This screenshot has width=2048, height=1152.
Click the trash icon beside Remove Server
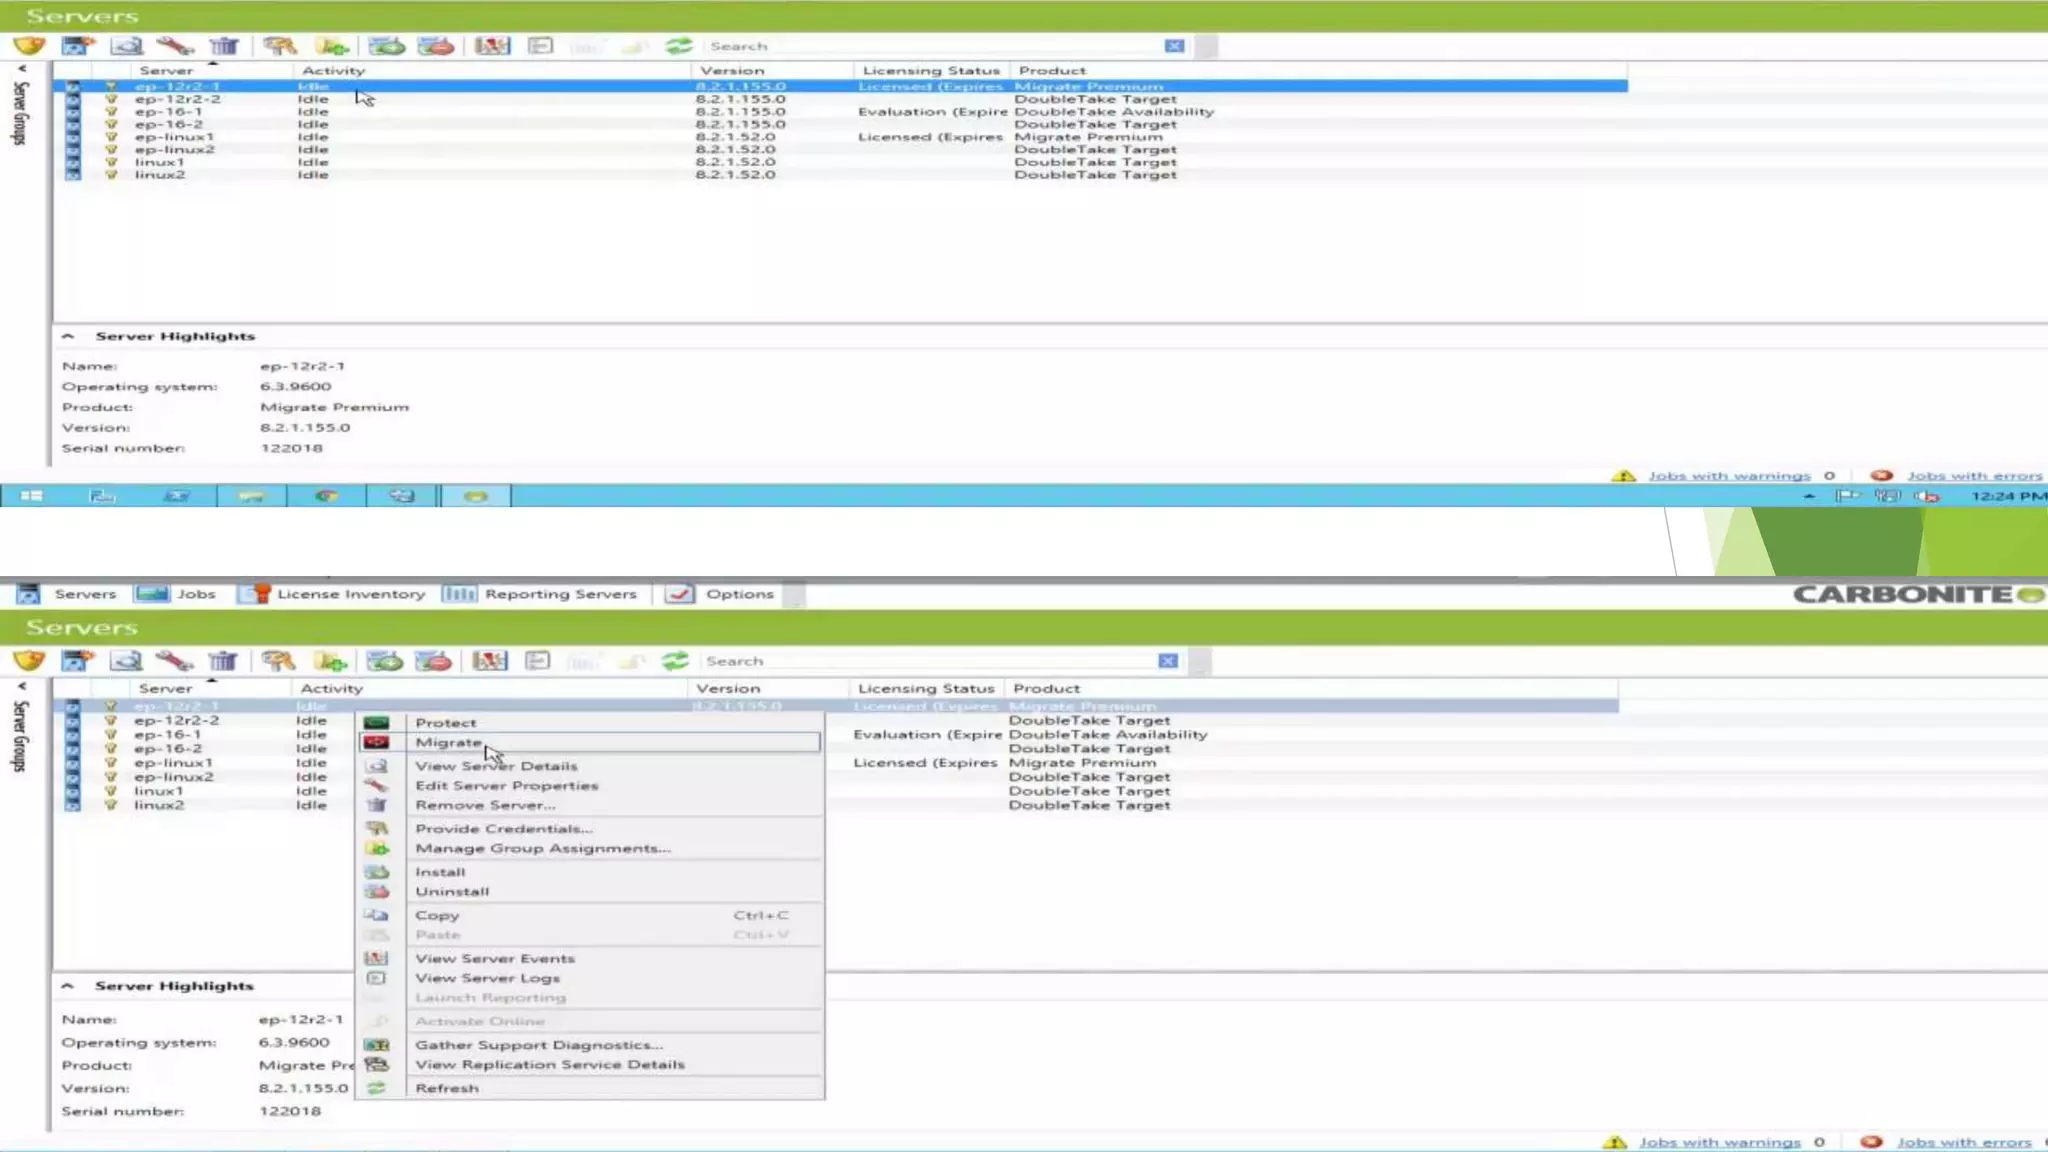377,805
